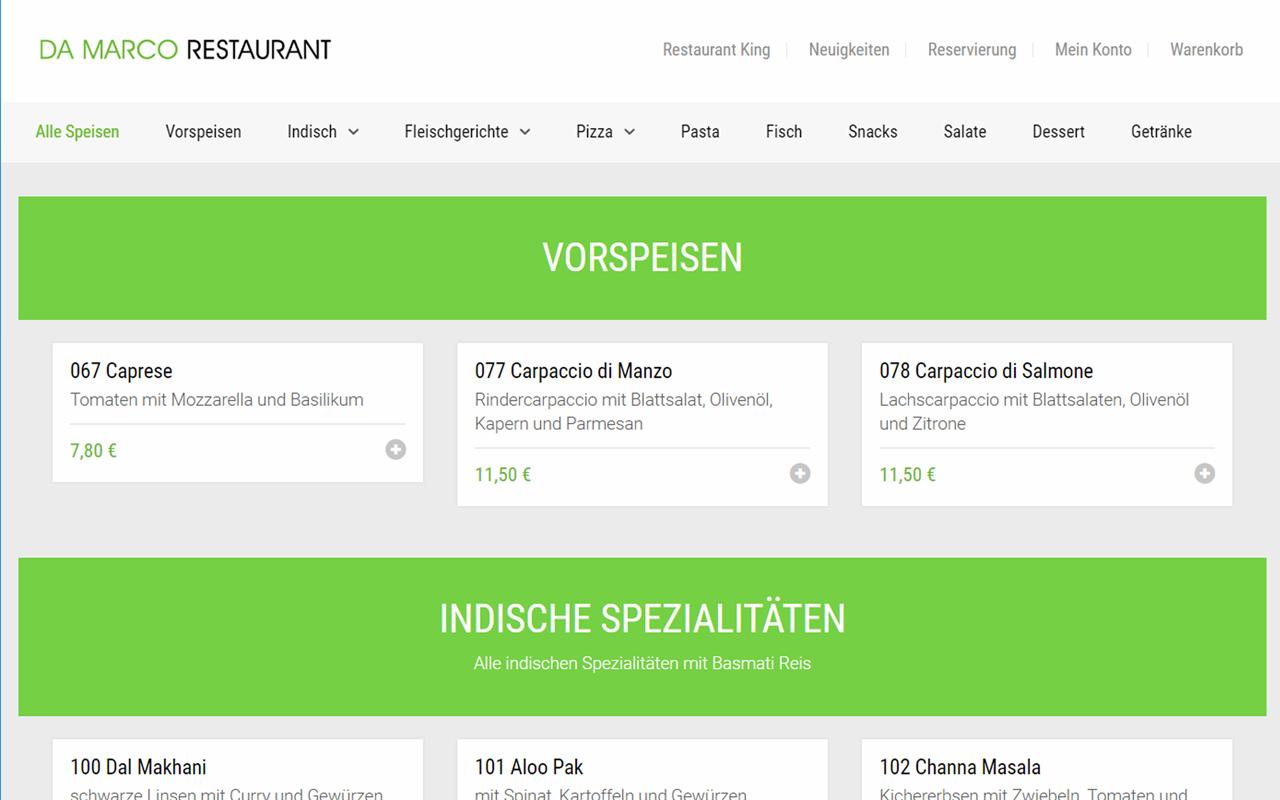
Task: Go to the Neuigkeiten page
Action: pyautogui.click(x=849, y=49)
